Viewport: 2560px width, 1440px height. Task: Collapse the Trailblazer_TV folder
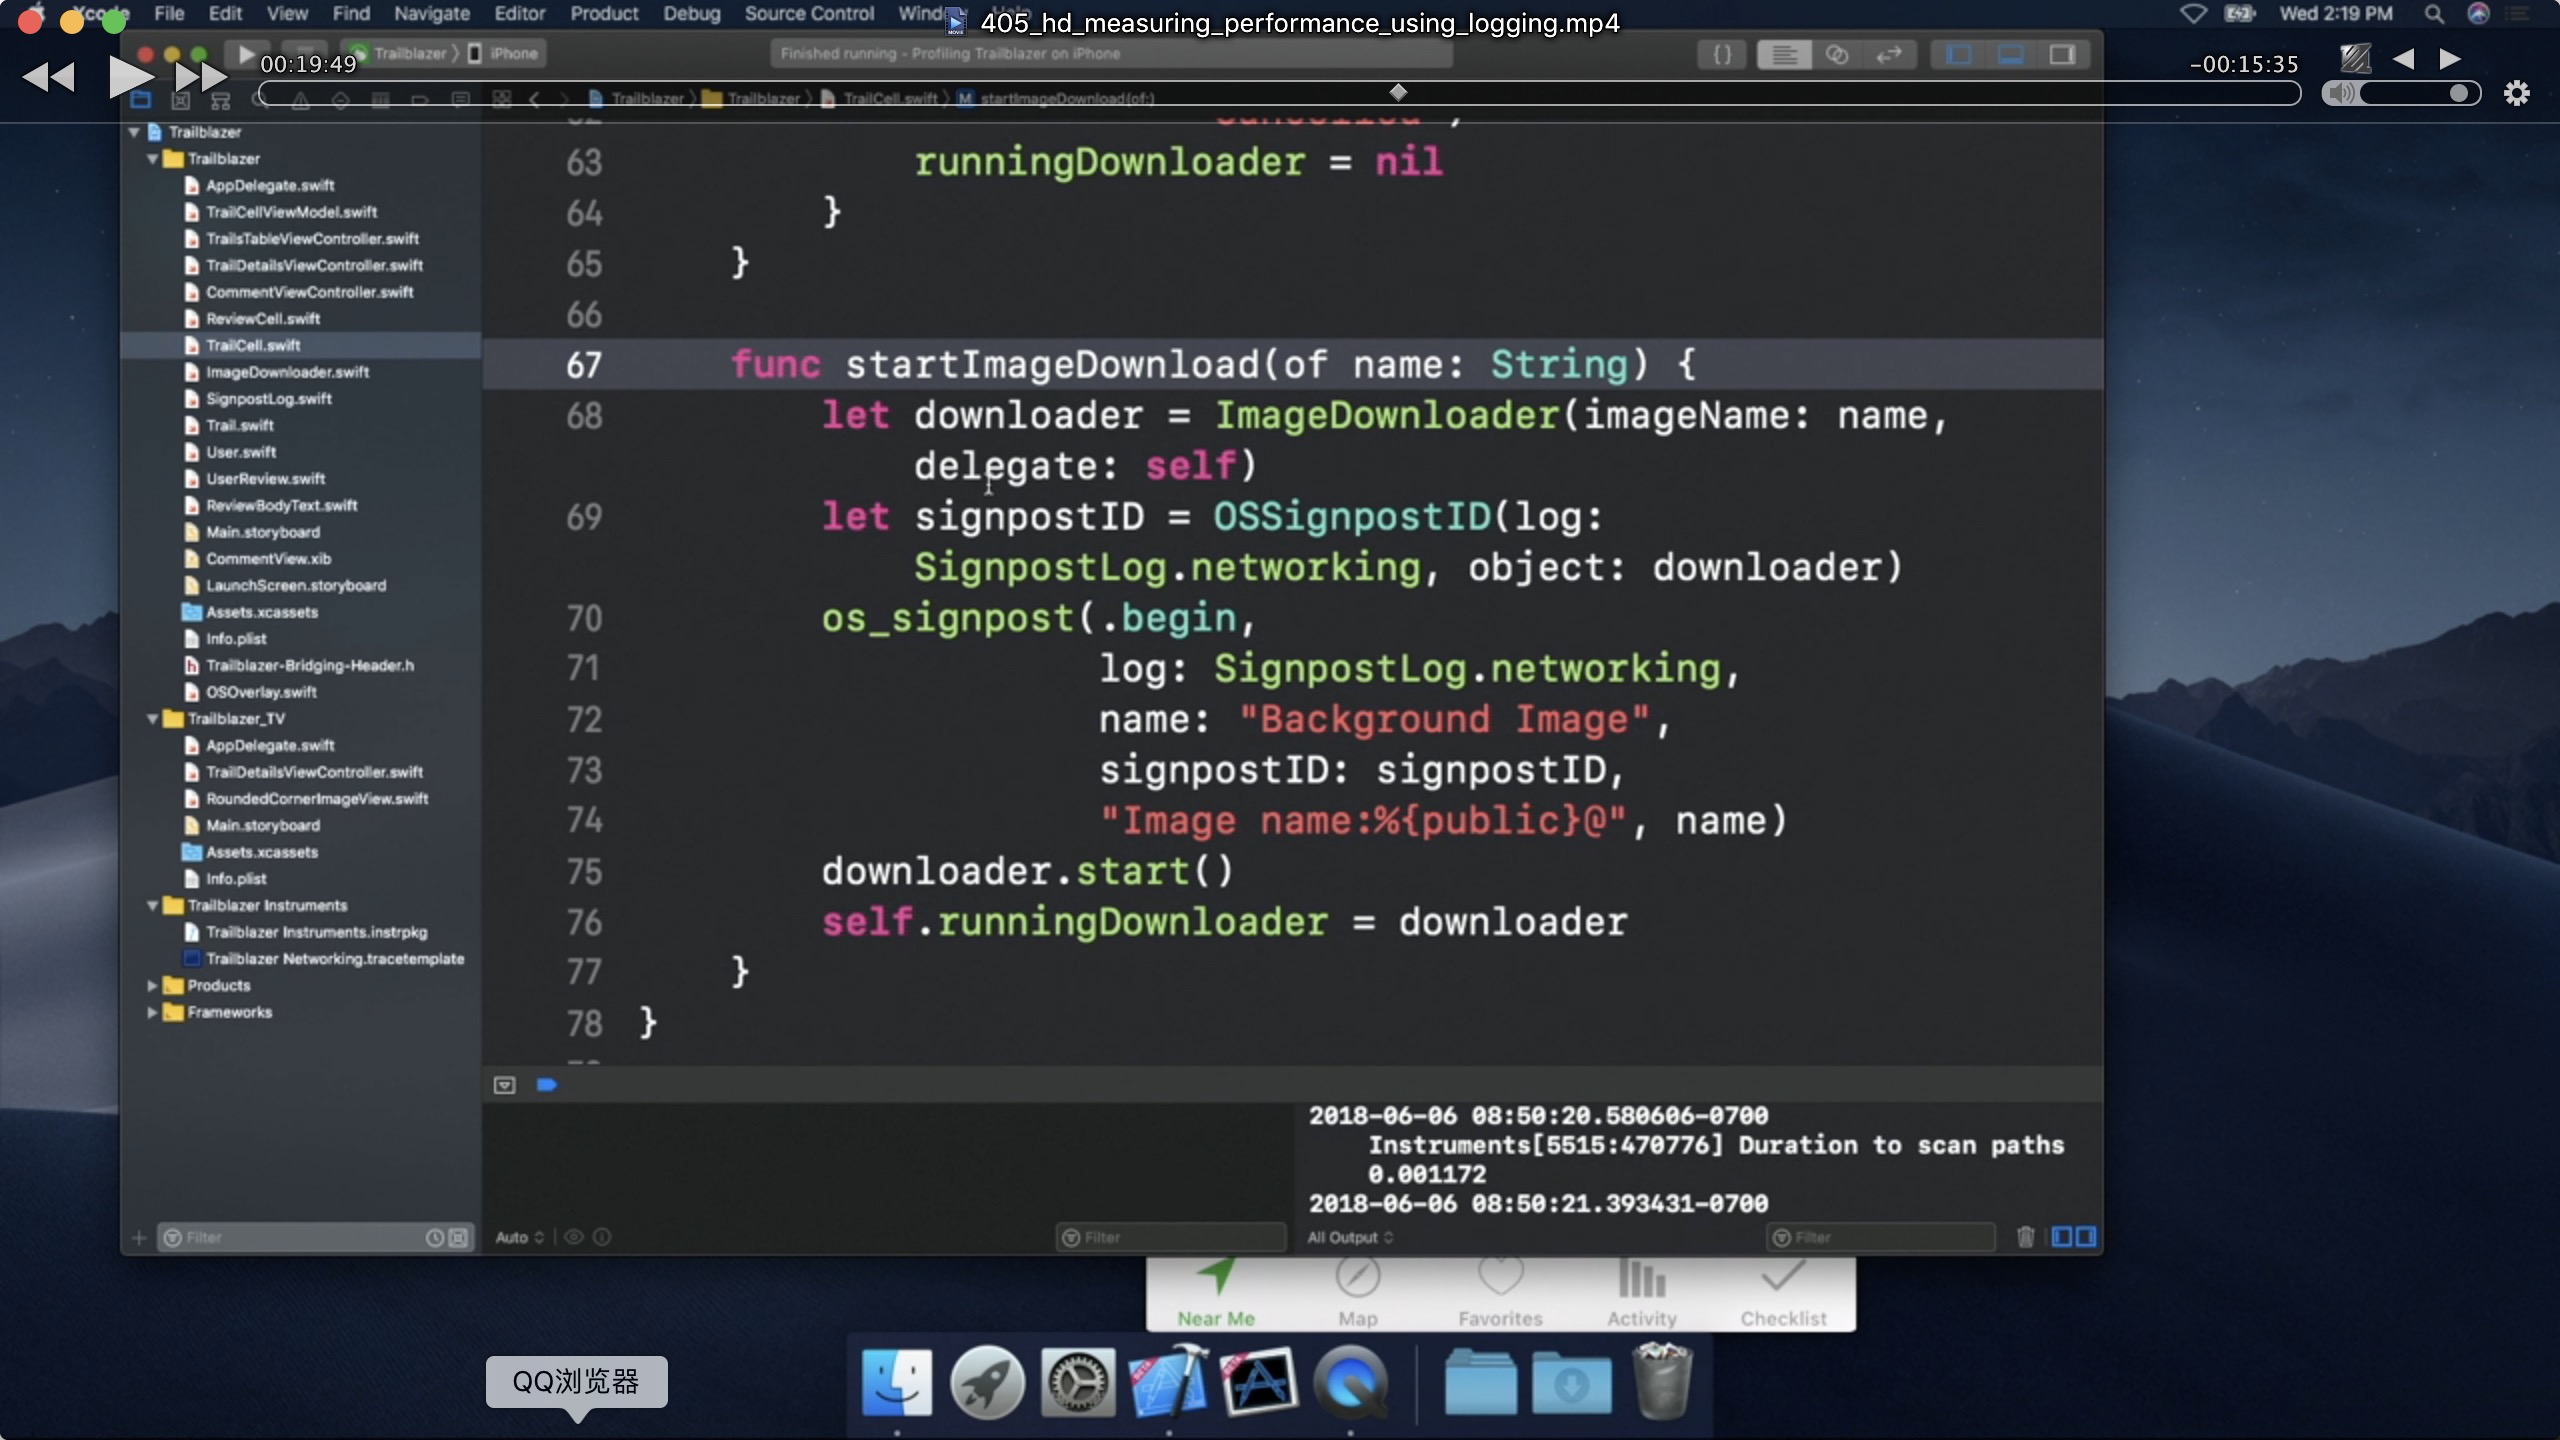click(152, 719)
